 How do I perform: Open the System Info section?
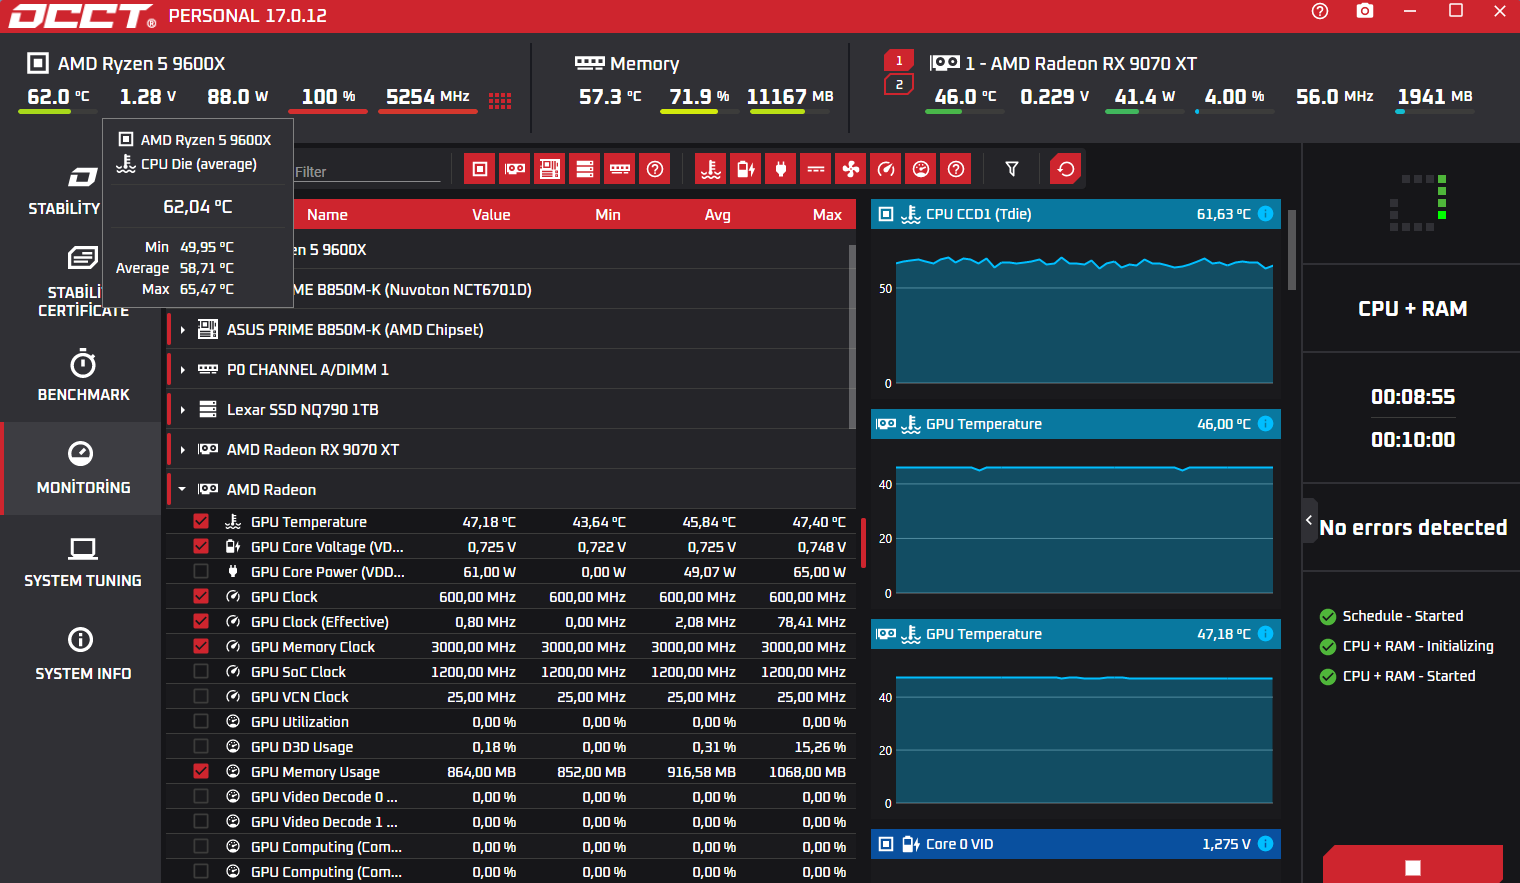[83, 654]
